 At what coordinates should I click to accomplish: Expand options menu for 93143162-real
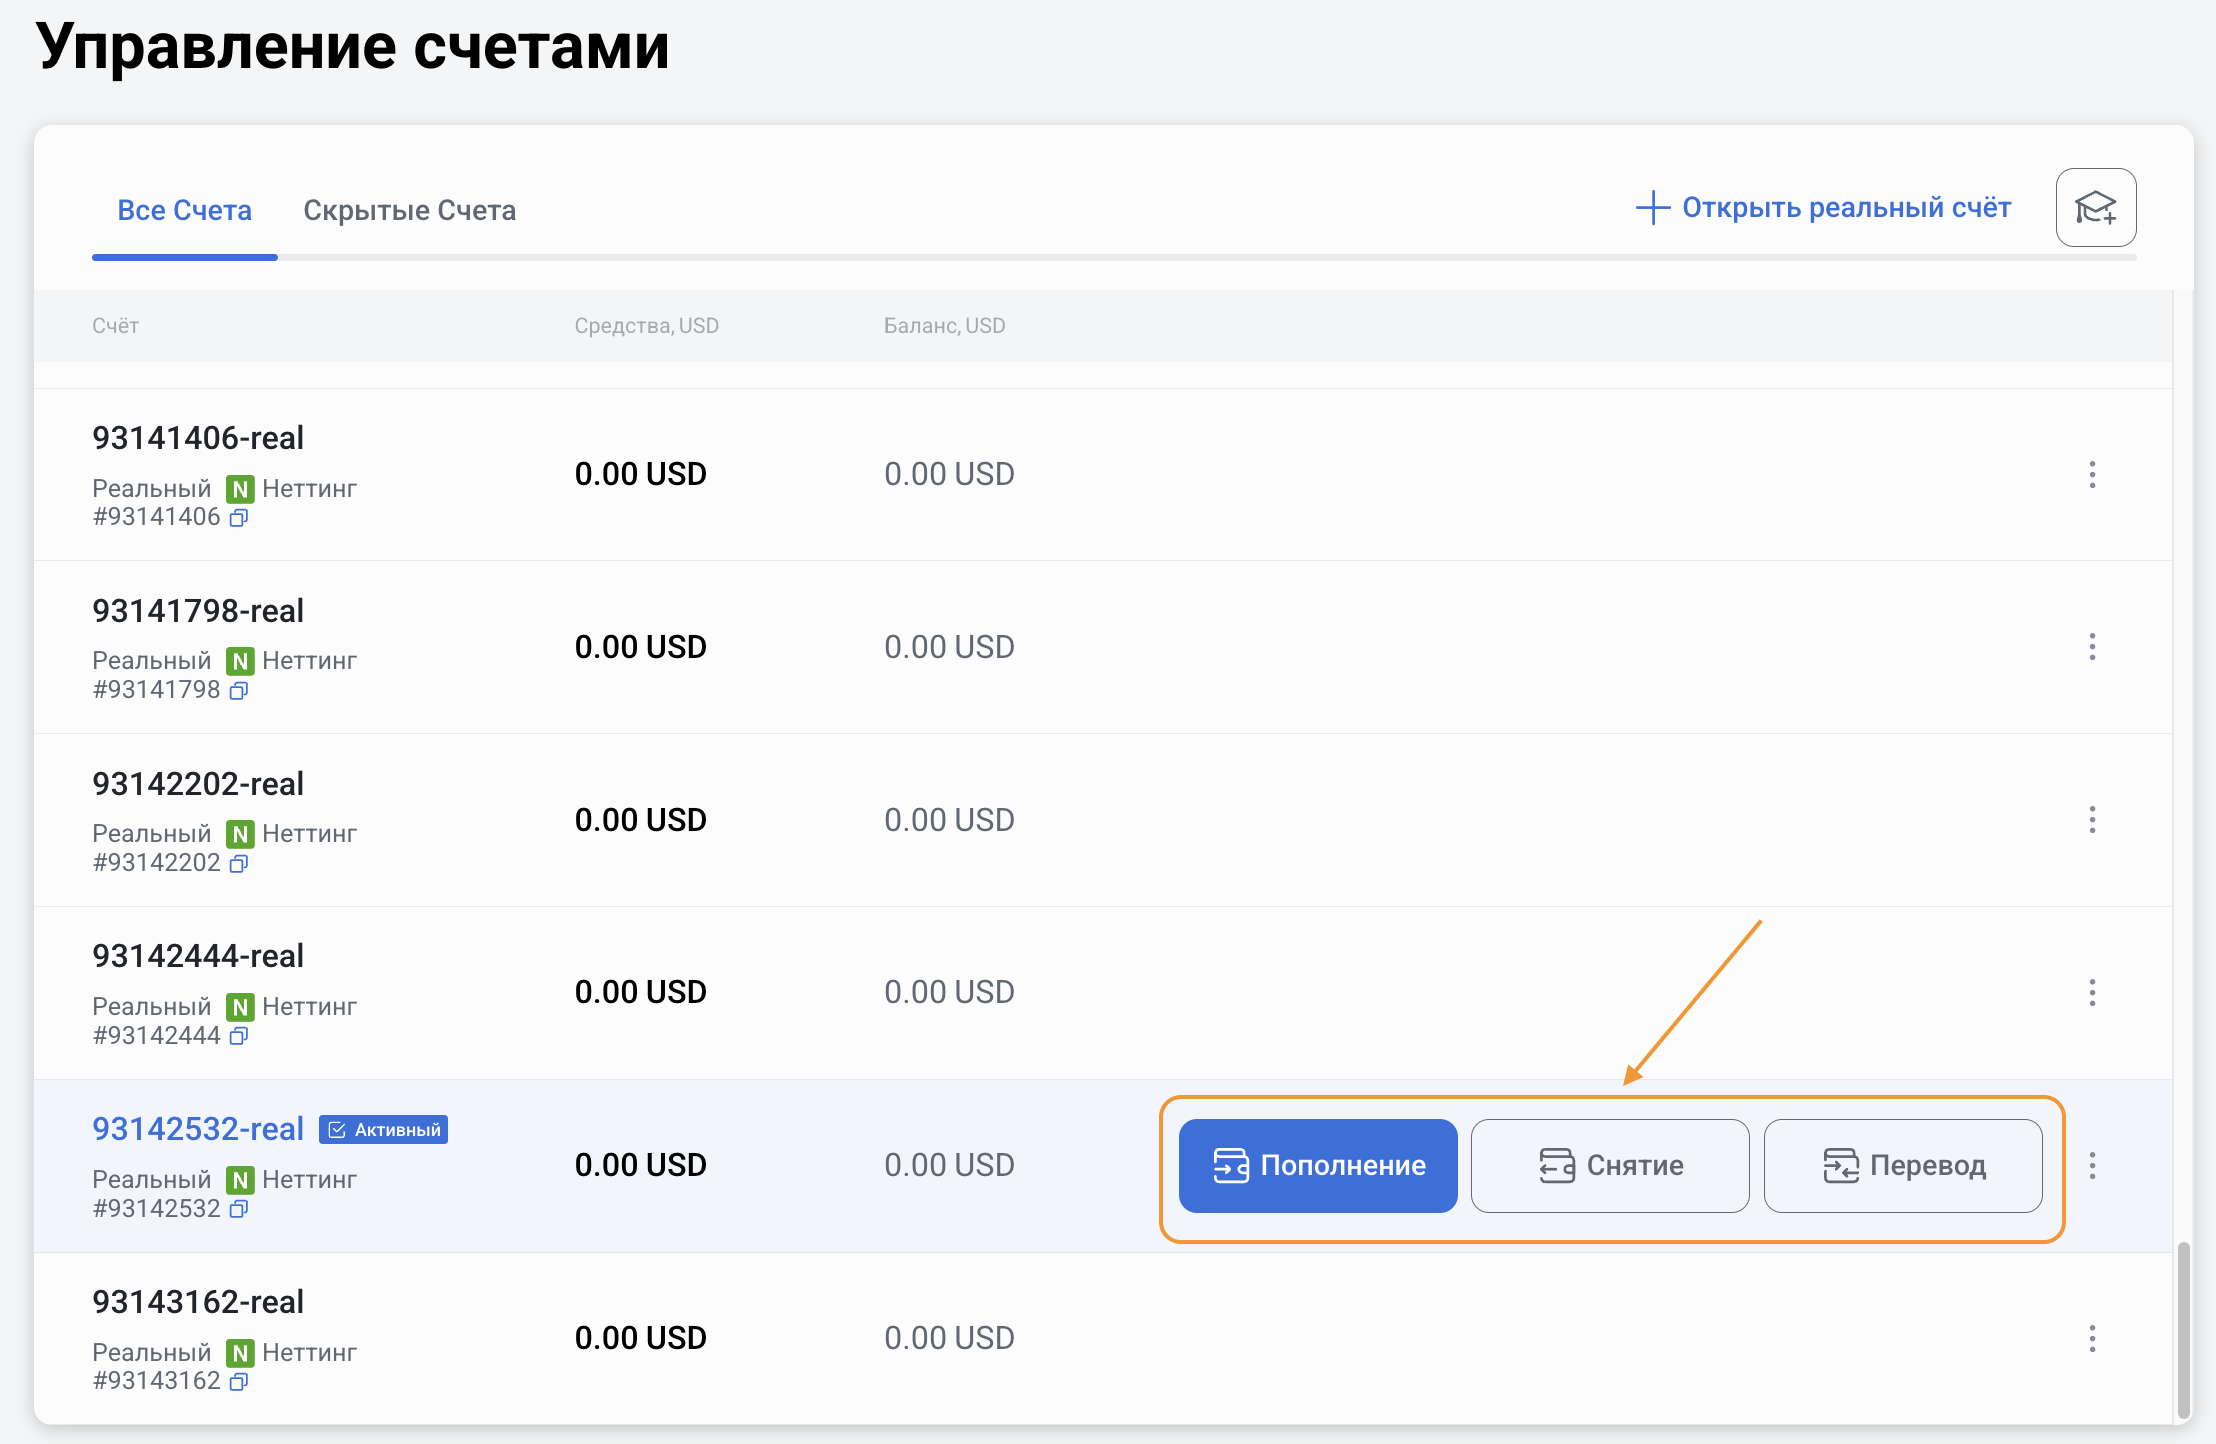[2091, 1338]
